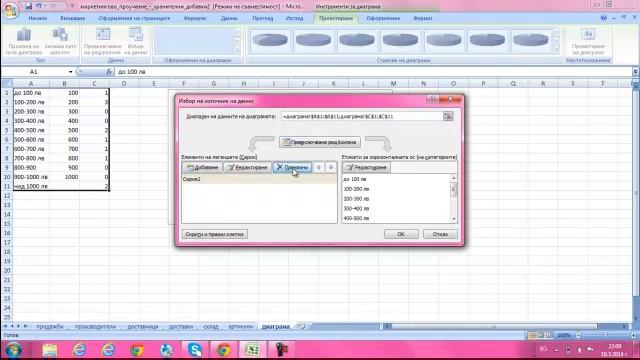The height and width of the screenshot is (360, 640).
Task: Click OK in the data source dialog
Action: click(401, 234)
